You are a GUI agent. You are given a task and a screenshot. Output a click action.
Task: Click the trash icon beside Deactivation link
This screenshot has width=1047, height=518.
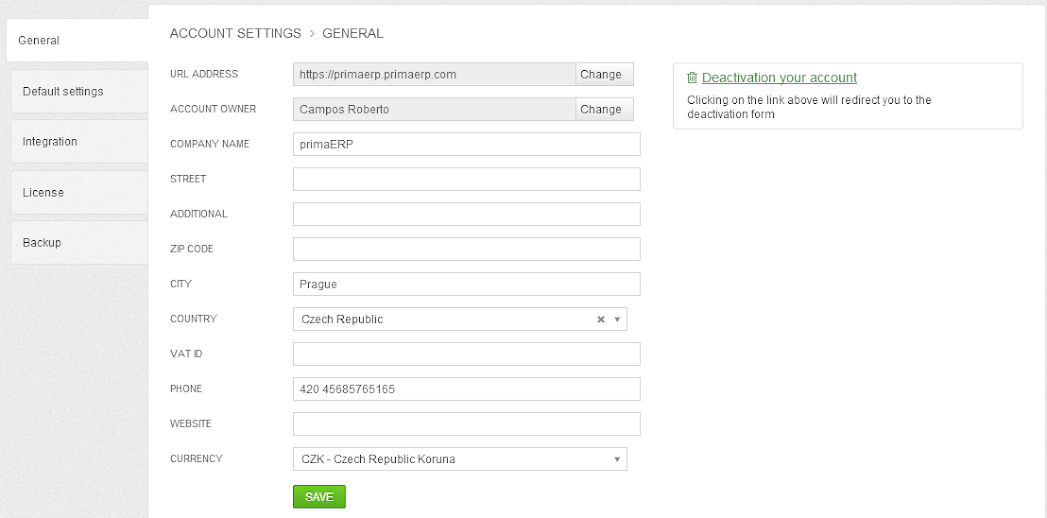pyautogui.click(x=692, y=78)
